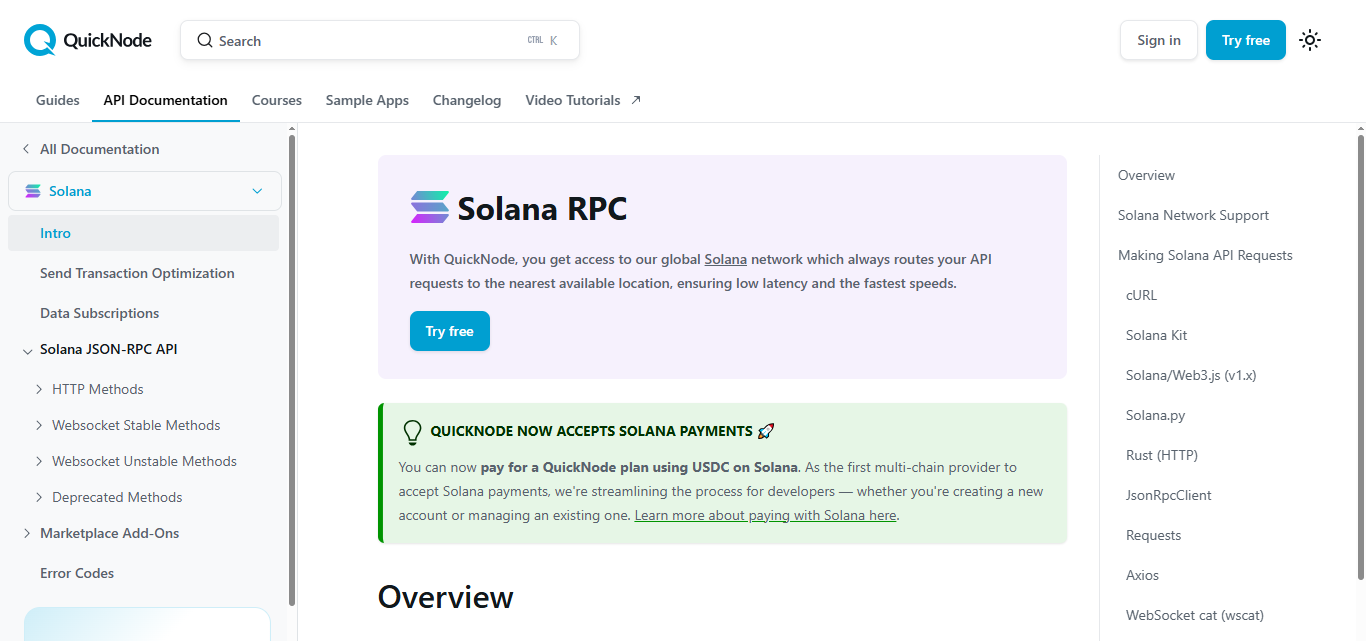The image size is (1366, 641).
Task: Open the Guides tab
Action: click(58, 100)
